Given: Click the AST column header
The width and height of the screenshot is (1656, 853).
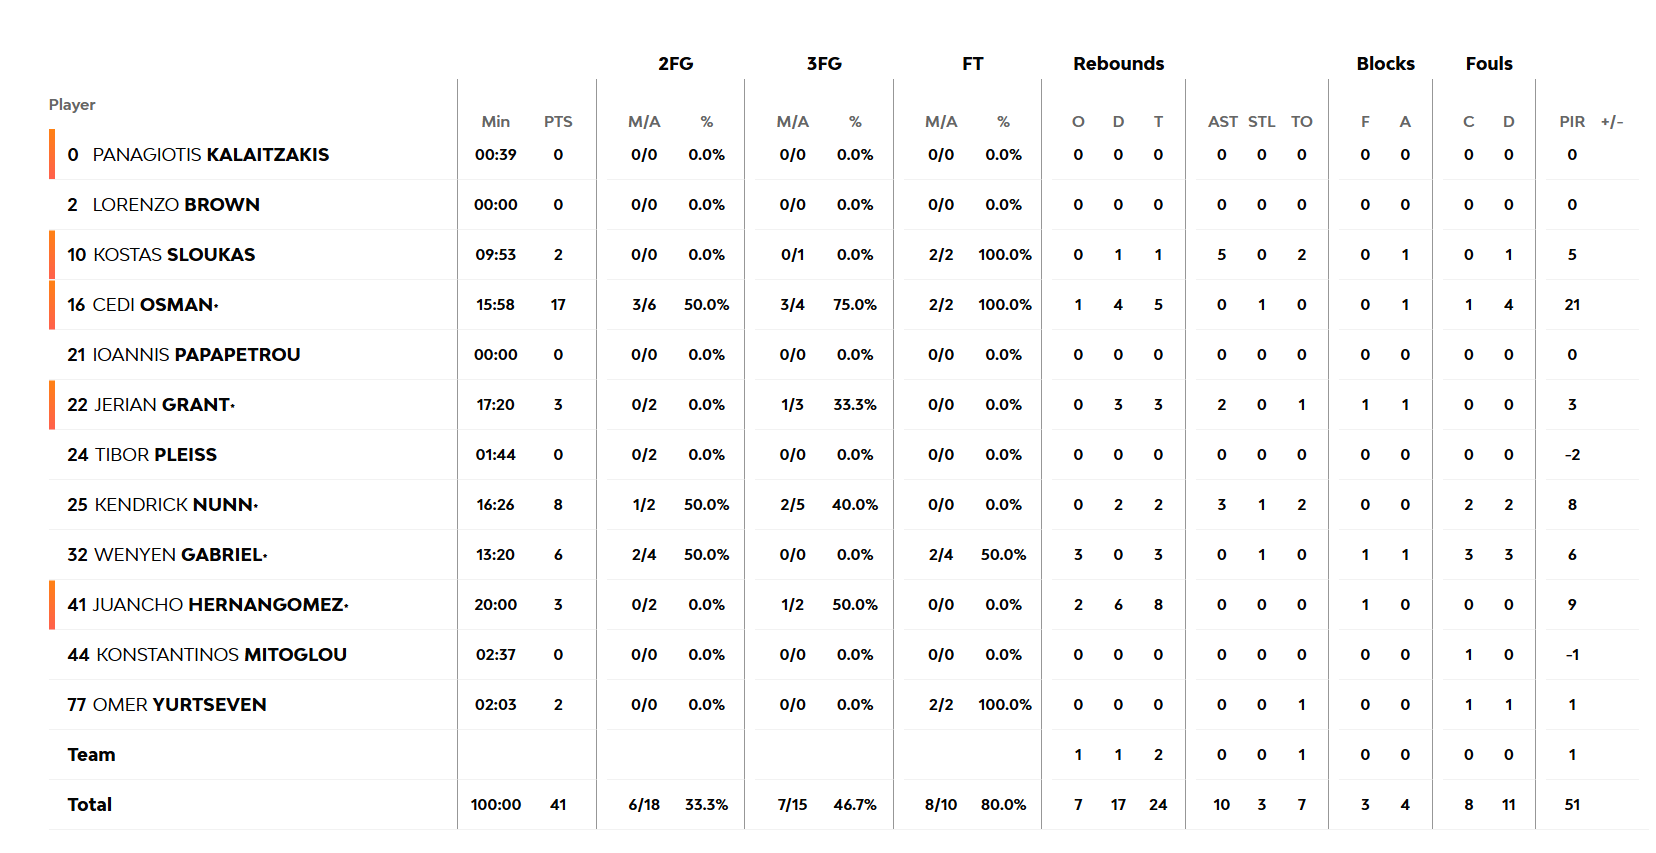Looking at the screenshot, I should click(1222, 122).
